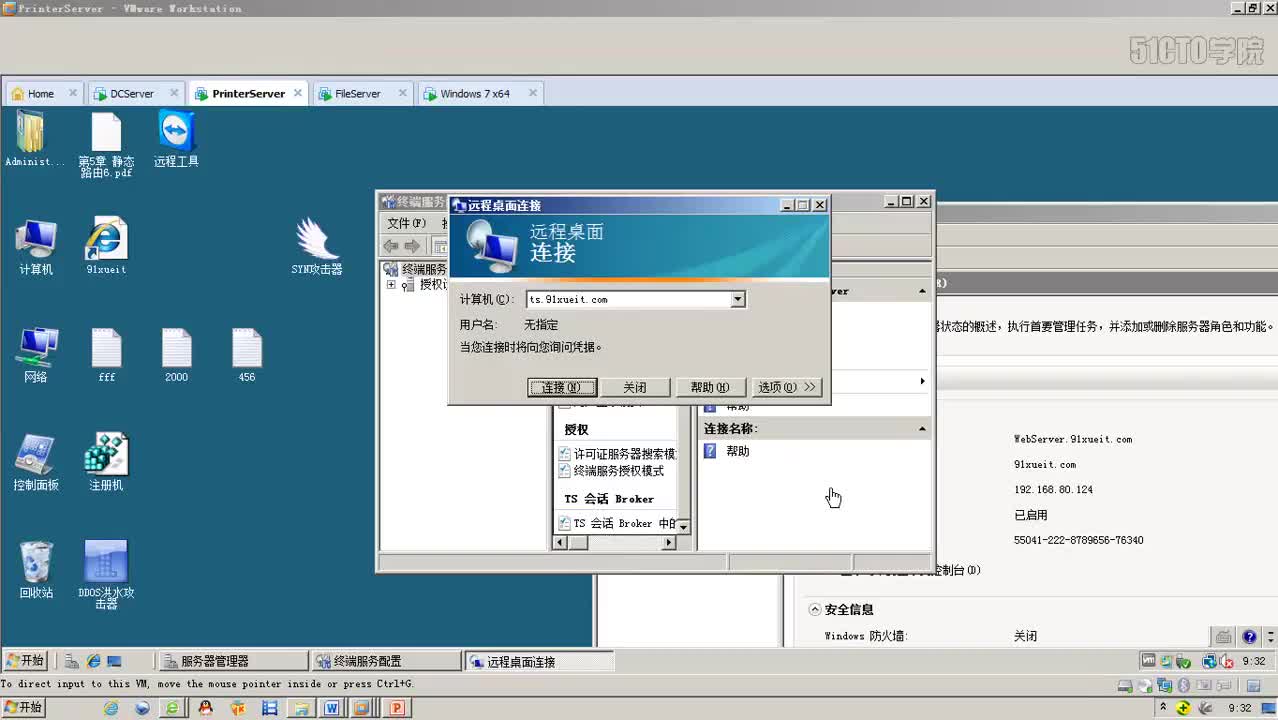The image size is (1278, 720).
Task: Click the guest 开始 Start button
Action: point(26,661)
